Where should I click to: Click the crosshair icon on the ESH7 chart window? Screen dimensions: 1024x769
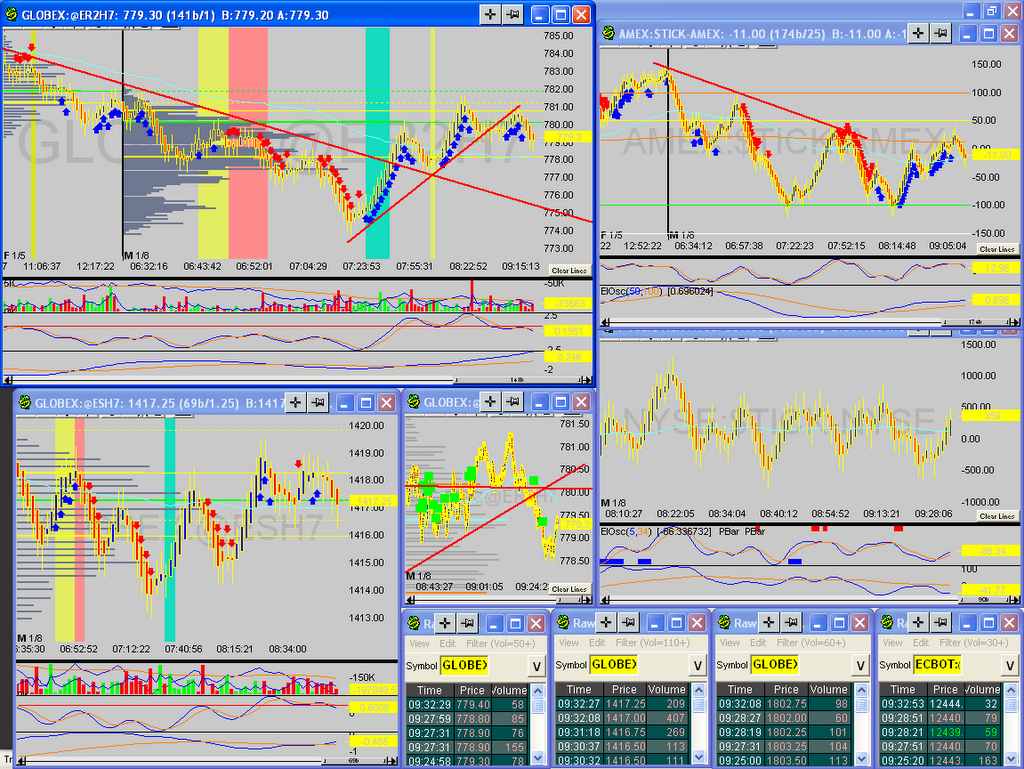[296, 402]
